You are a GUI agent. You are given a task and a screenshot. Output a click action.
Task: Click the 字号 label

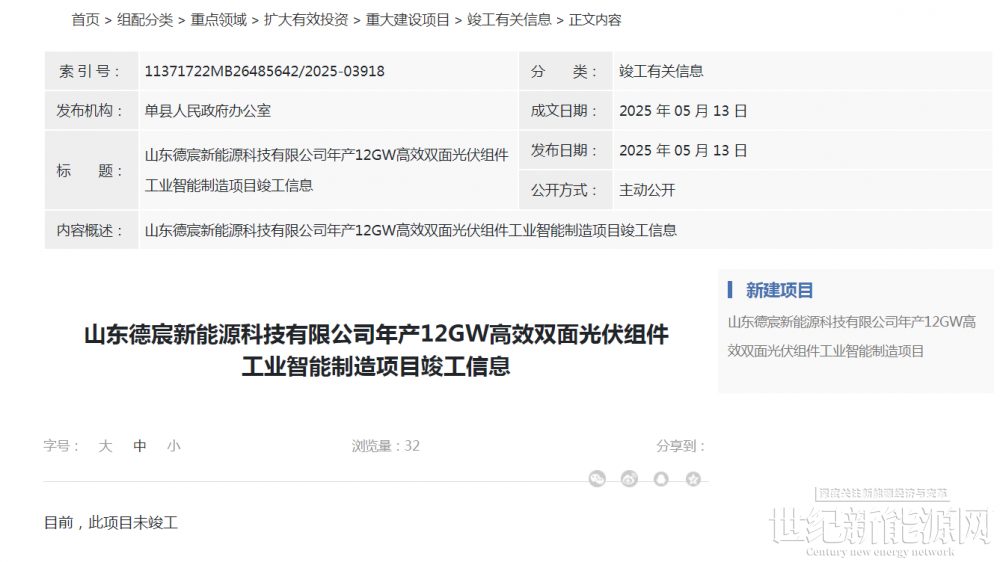pyautogui.click(x=61, y=446)
